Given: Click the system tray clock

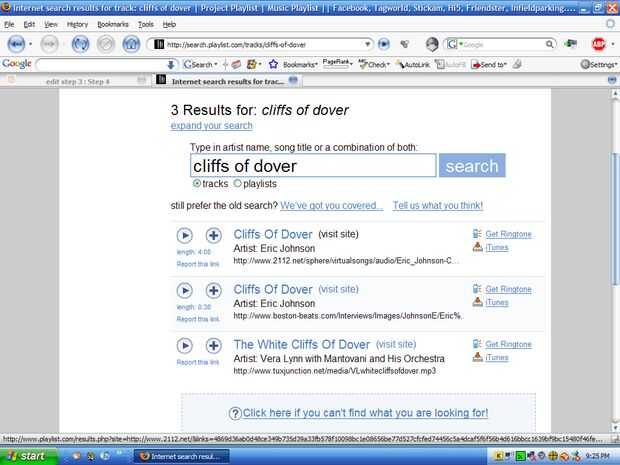Looking at the screenshot, I should tap(597, 456).
